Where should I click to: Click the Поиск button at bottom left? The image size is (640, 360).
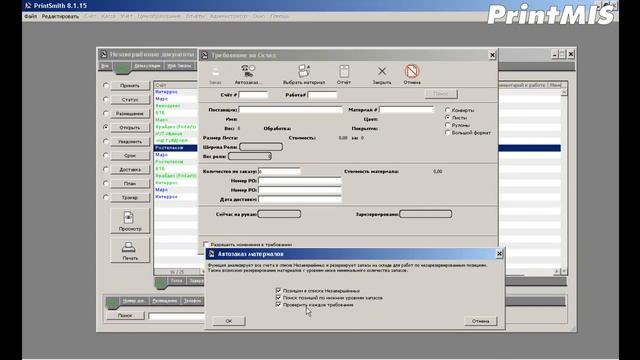click(125, 315)
